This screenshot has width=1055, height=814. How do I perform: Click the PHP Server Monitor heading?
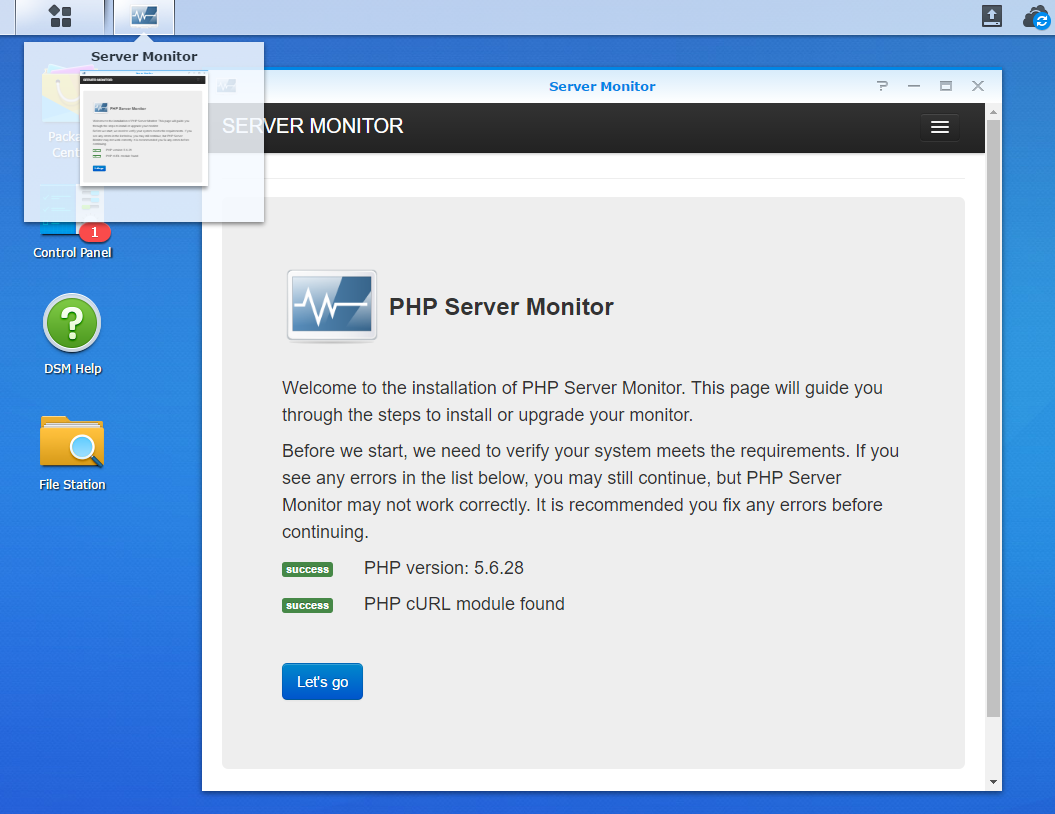click(501, 307)
